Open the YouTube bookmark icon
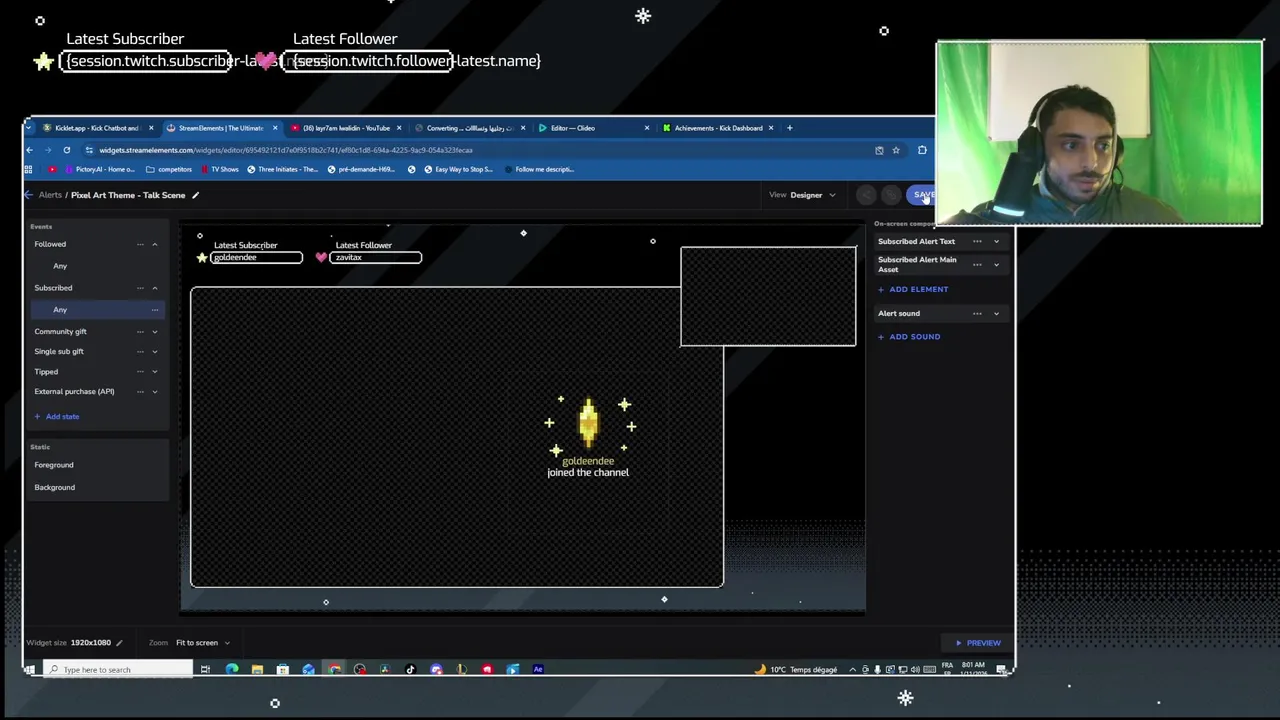The width and height of the screenshot is (1280, 720). [53, 169]
